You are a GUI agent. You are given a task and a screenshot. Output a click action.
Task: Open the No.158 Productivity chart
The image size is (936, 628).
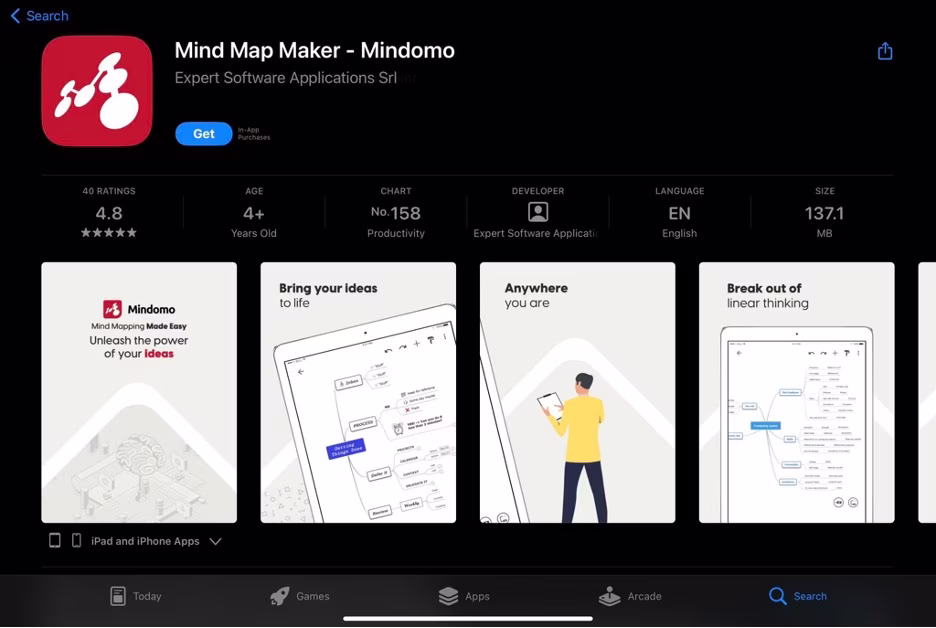(396, 213)
